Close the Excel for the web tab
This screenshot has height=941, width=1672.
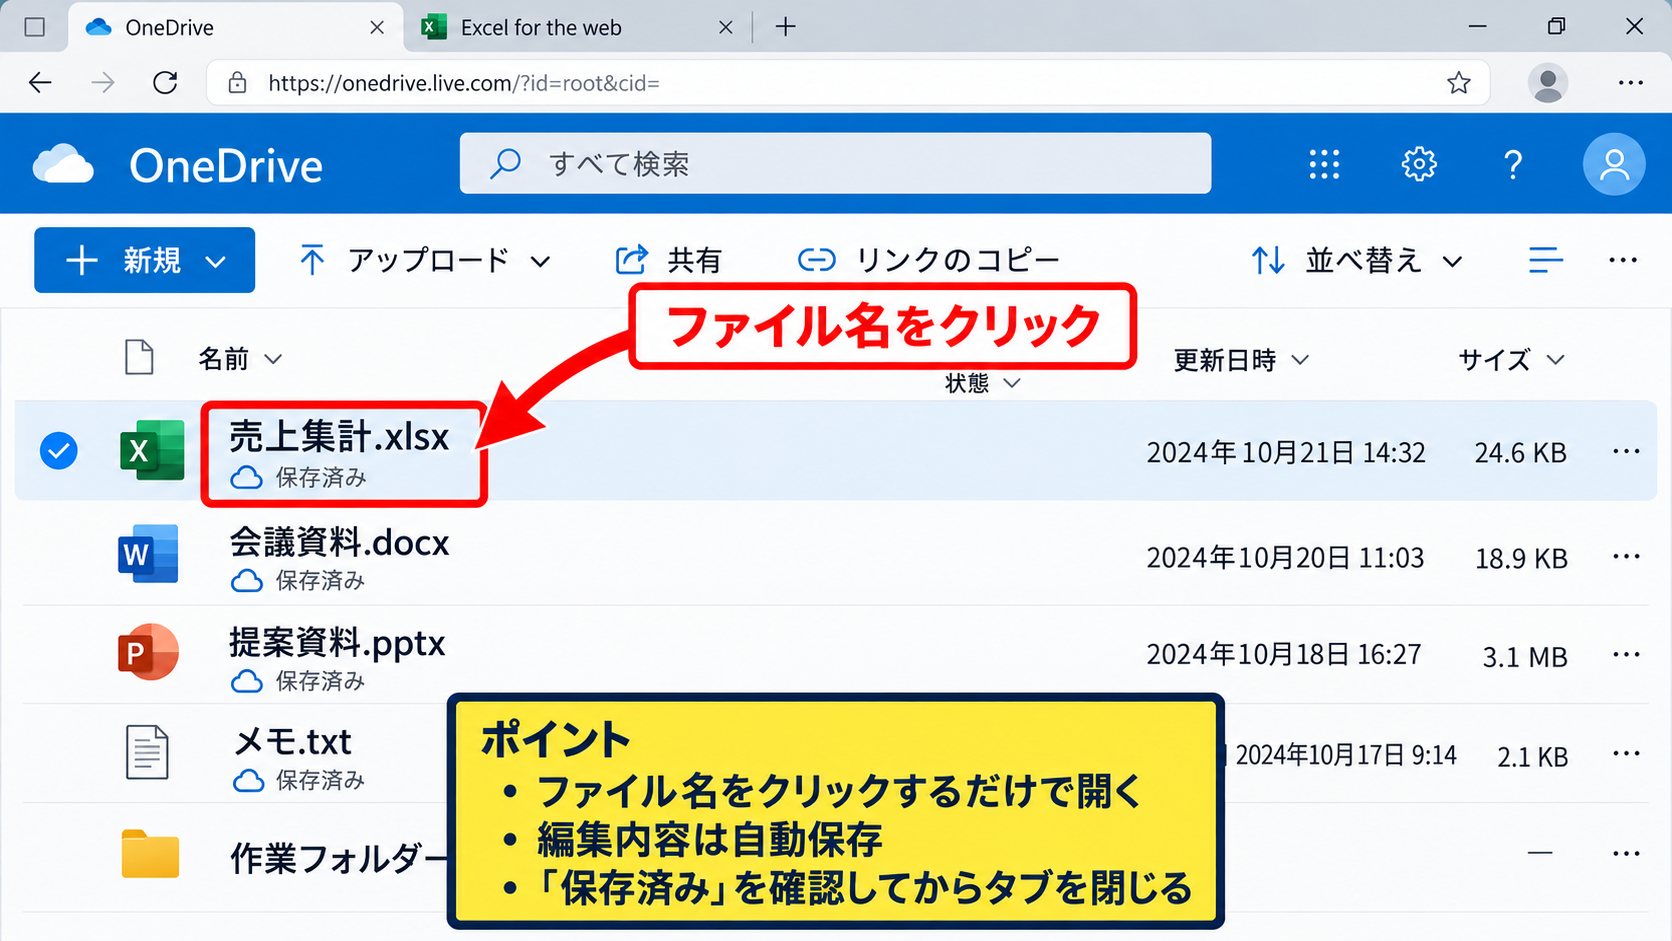pos(726,28)
